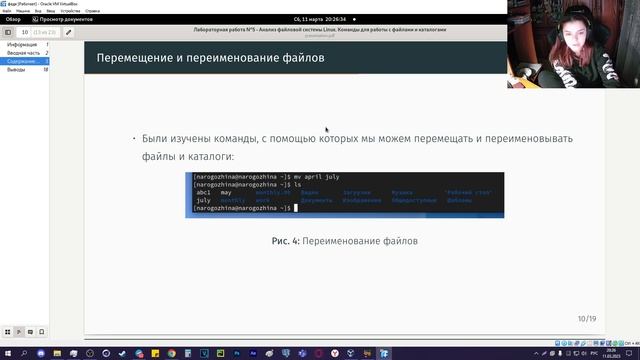This screenshot has width=640, height=360.
Task: Select Вводная часть outline entry
Action: point(24,53)
